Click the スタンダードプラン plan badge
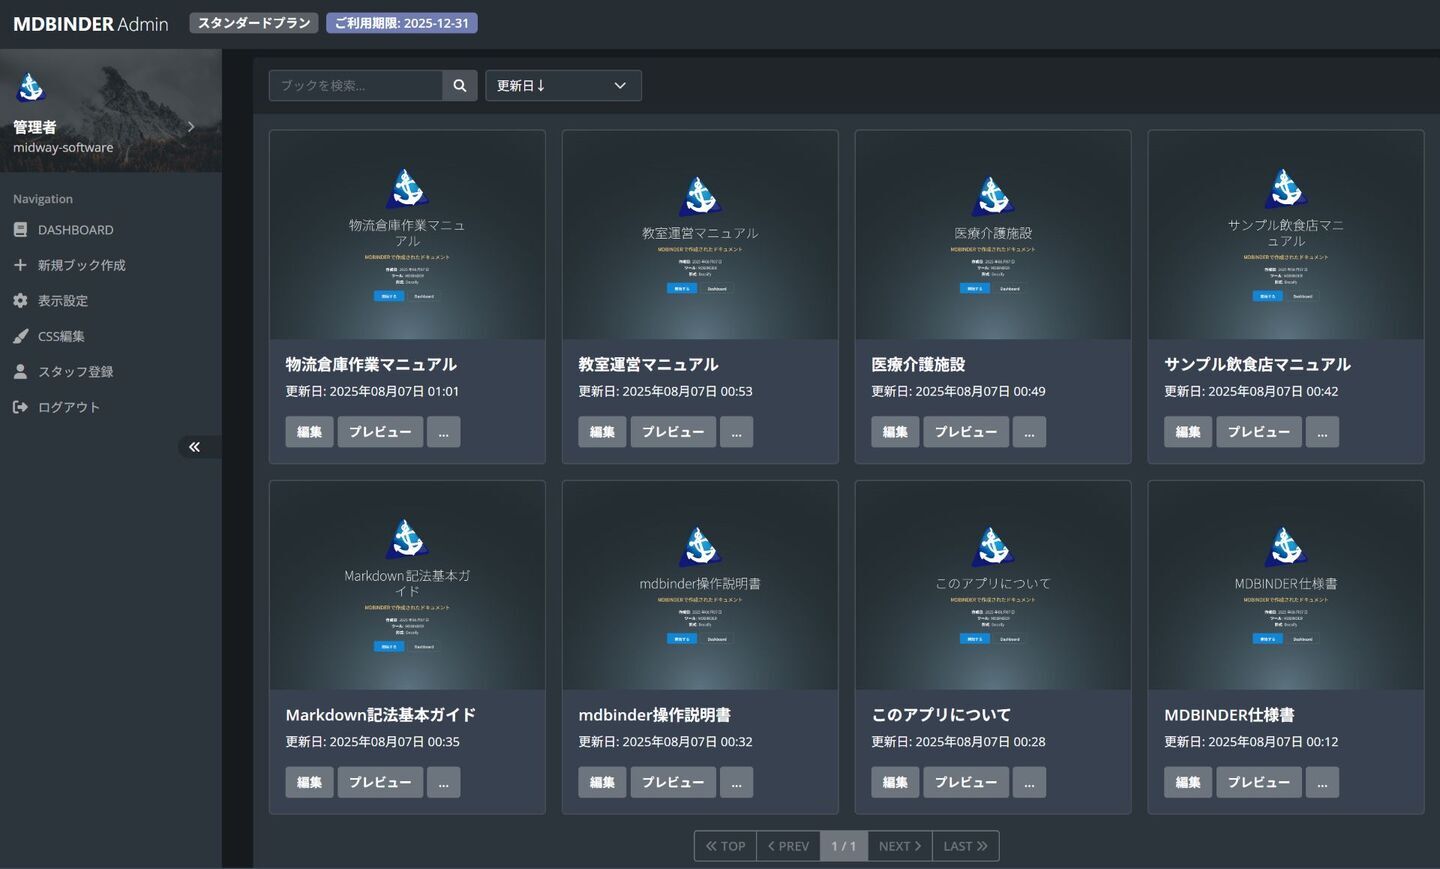The image size is (1440, 869). click(254, 23)
